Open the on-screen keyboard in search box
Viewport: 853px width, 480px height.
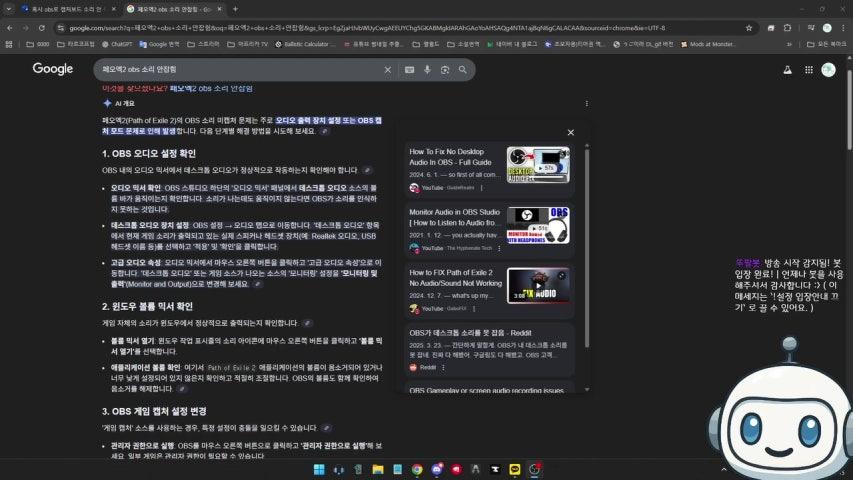click(410, 70)
